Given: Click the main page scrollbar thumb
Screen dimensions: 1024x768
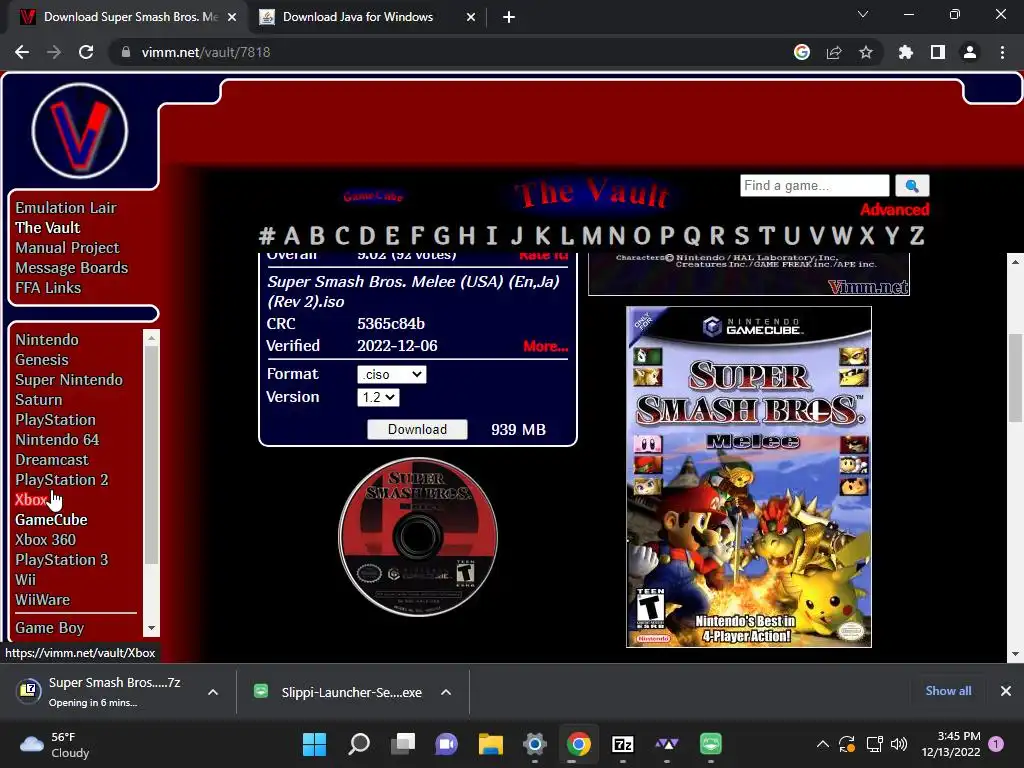Looking at the screenshot, I should coord(1015,377).
